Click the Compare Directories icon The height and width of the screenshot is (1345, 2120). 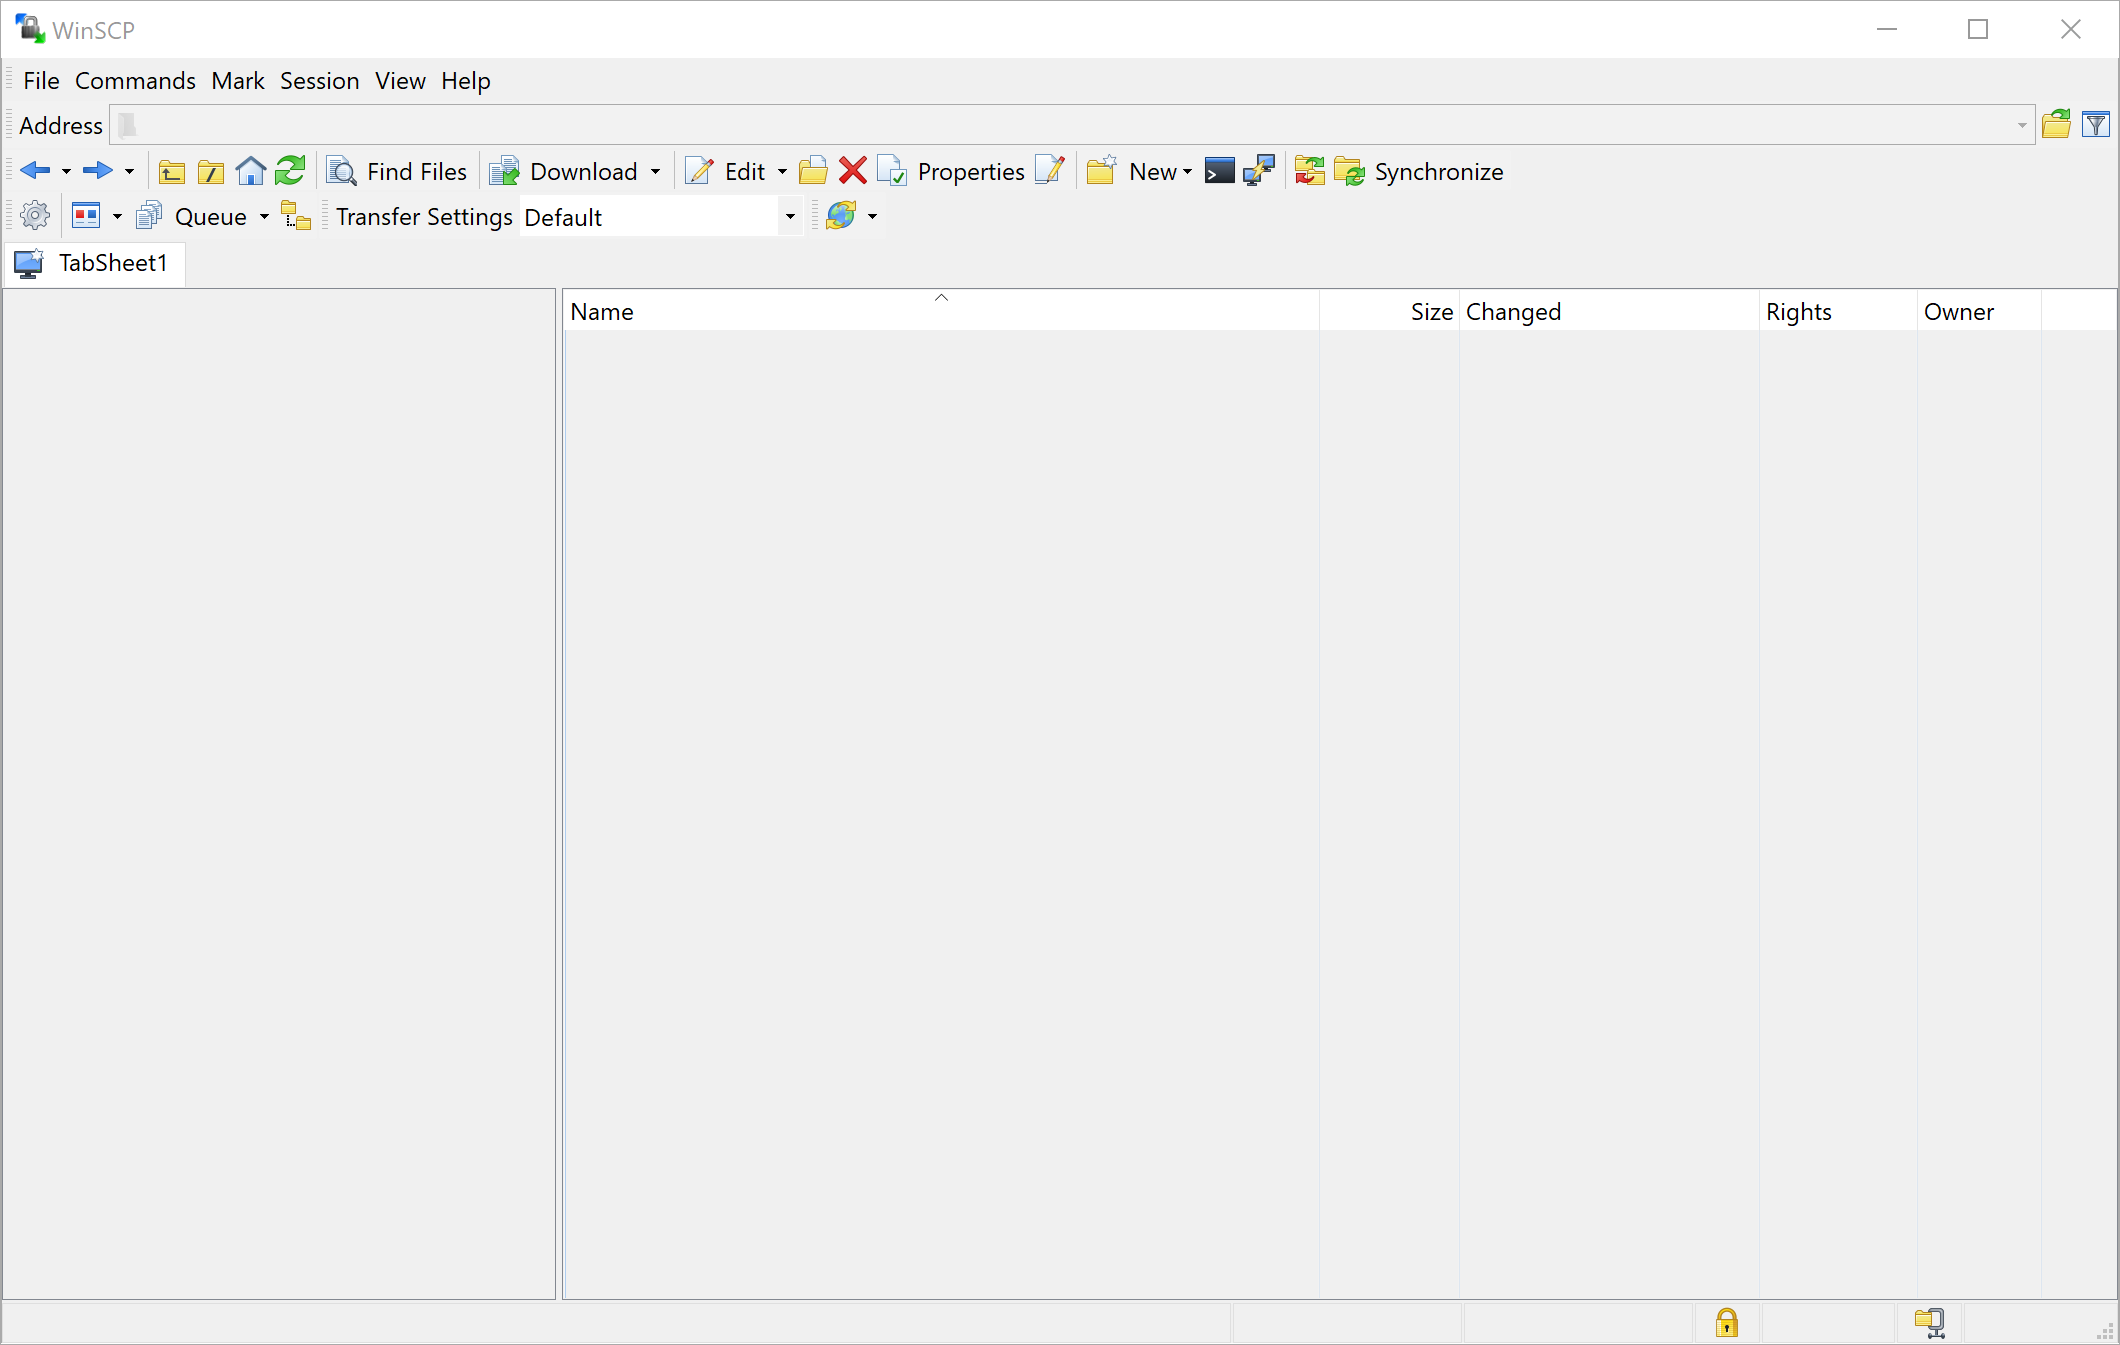click(1309, 171)
